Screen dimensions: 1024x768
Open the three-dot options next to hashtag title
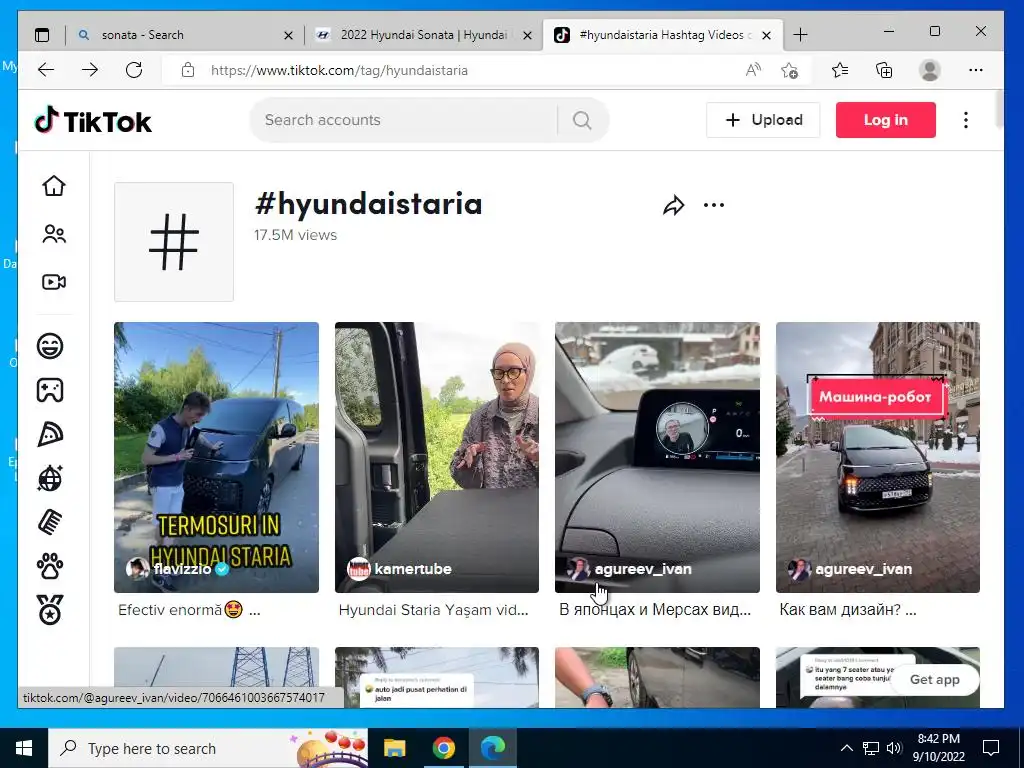click(714, 205)
